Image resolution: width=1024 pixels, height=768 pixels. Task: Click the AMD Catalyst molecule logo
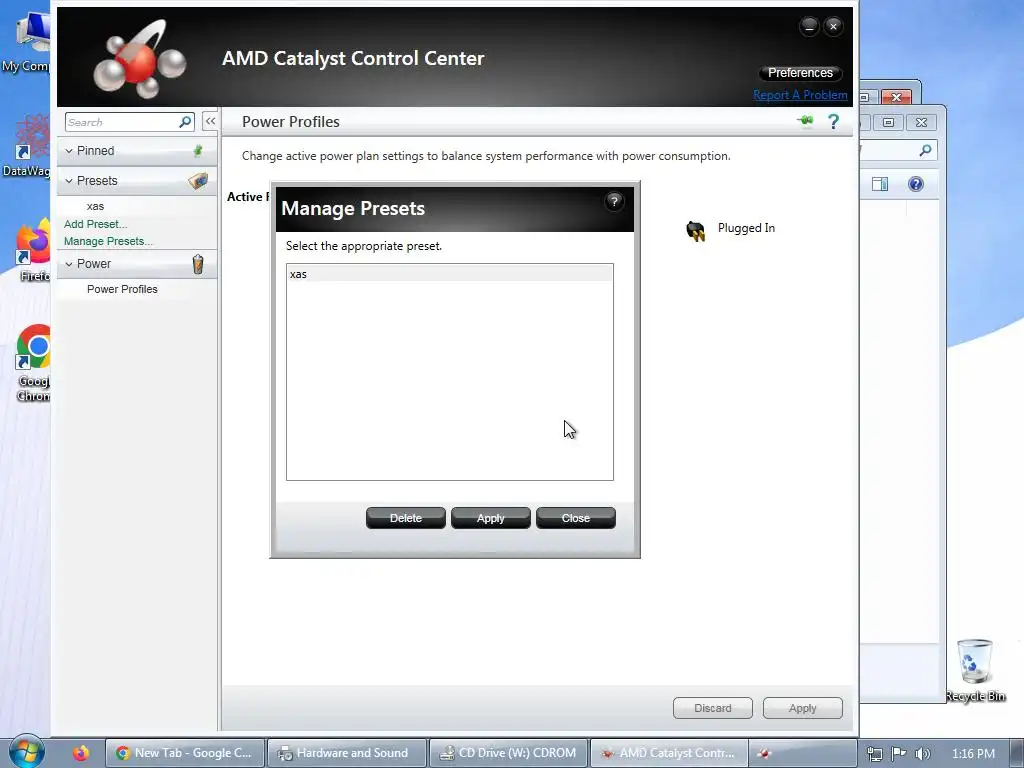tap(139, 60)
